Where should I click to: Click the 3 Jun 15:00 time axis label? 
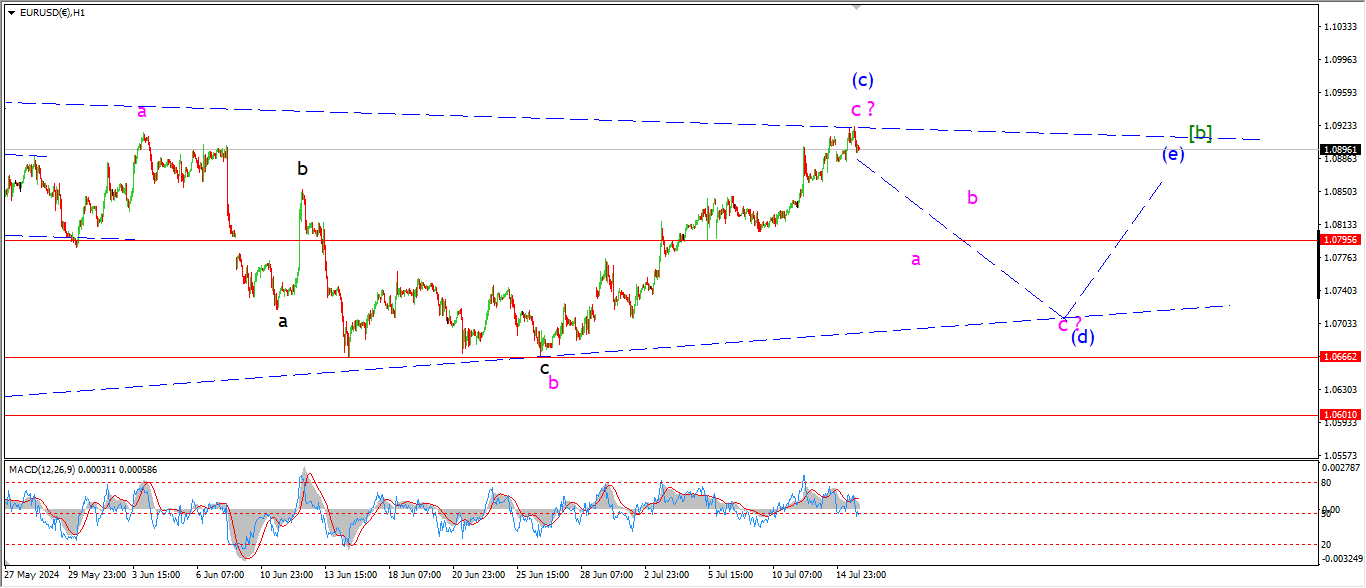tap(158, 575)
